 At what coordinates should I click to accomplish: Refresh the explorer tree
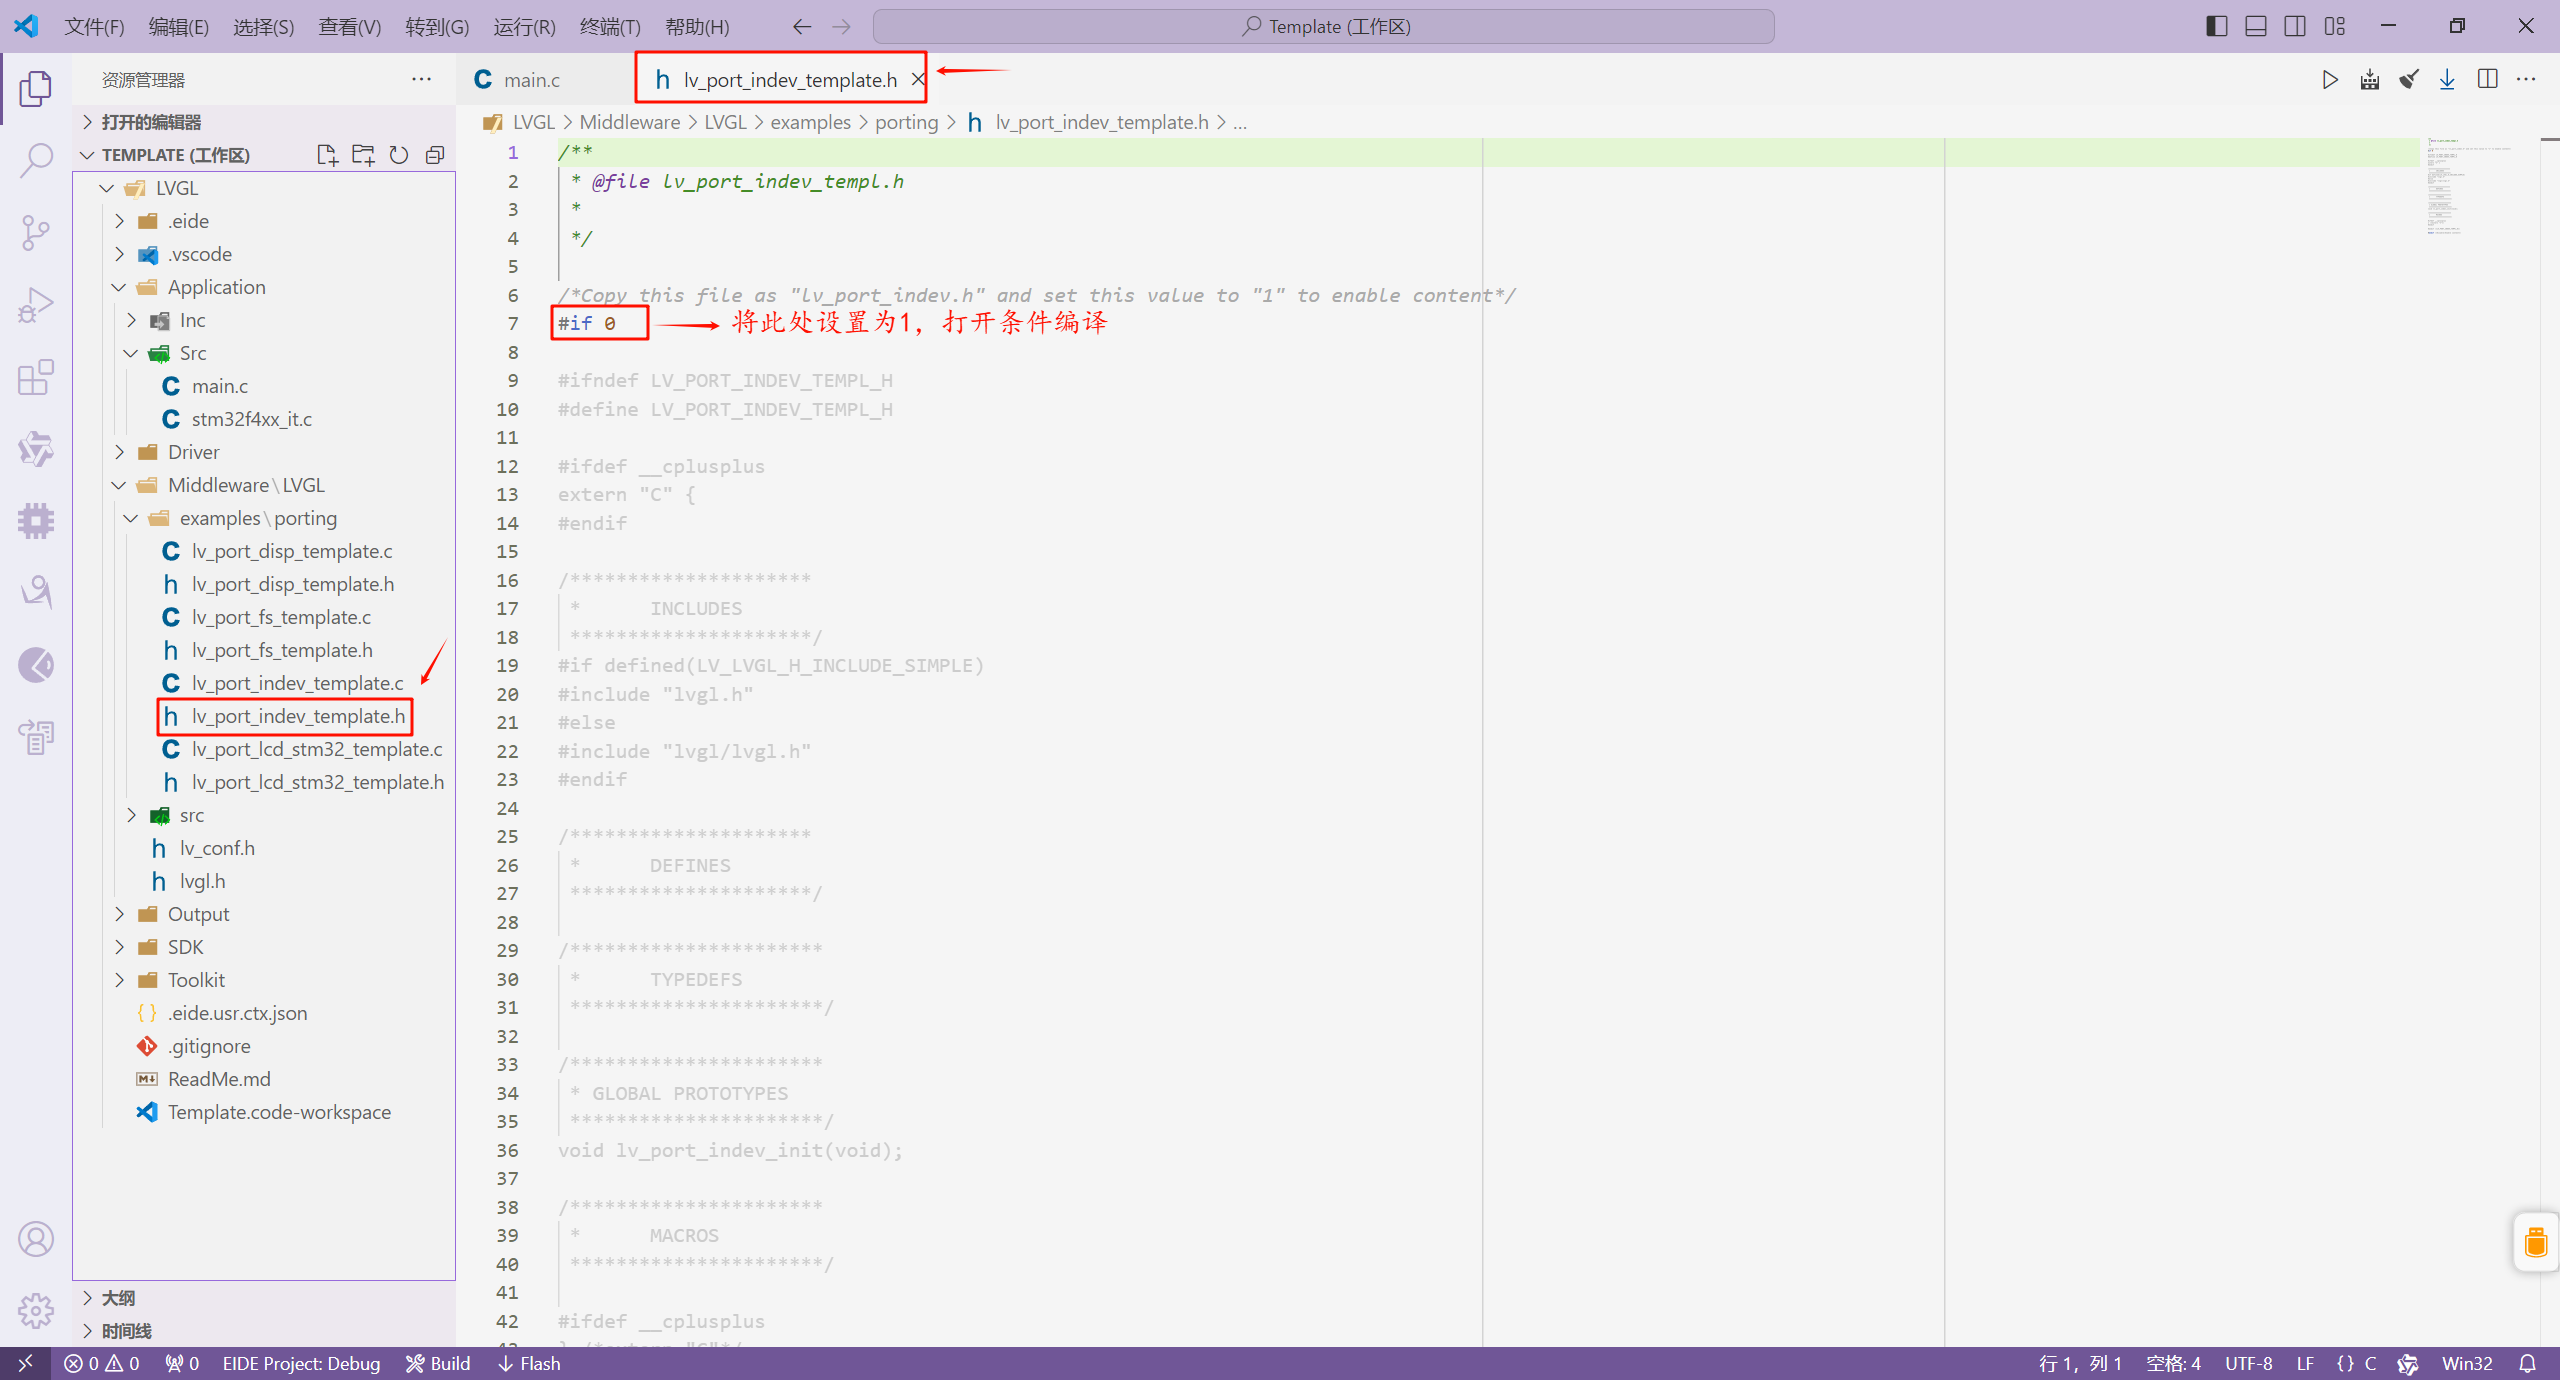pyautogui.click(x=399, y=155)
